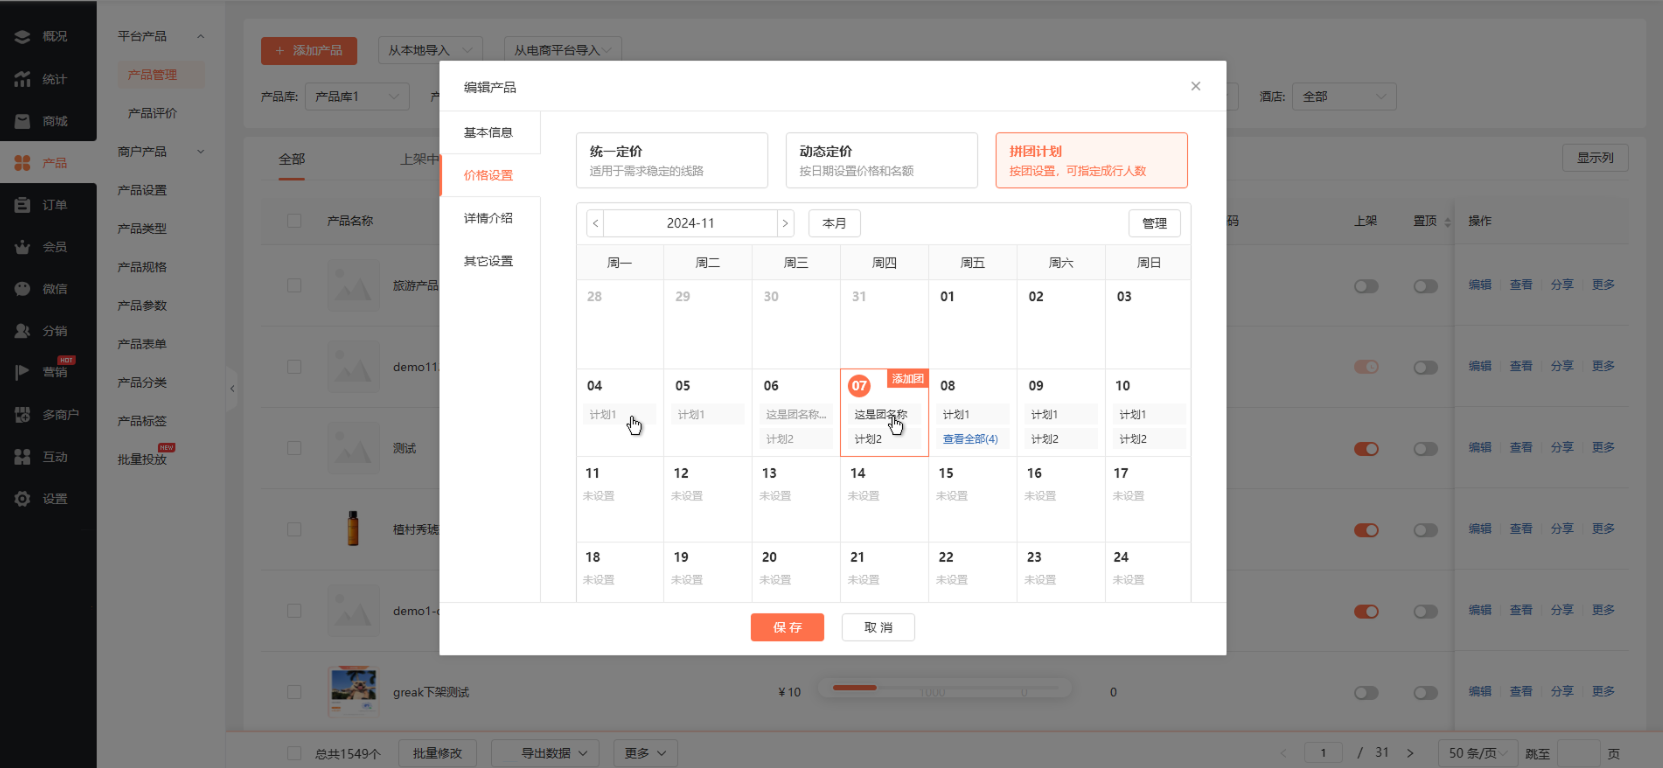
Task: Toggle 上架 switch for 植村秀 row
Action: [1366, 530]
